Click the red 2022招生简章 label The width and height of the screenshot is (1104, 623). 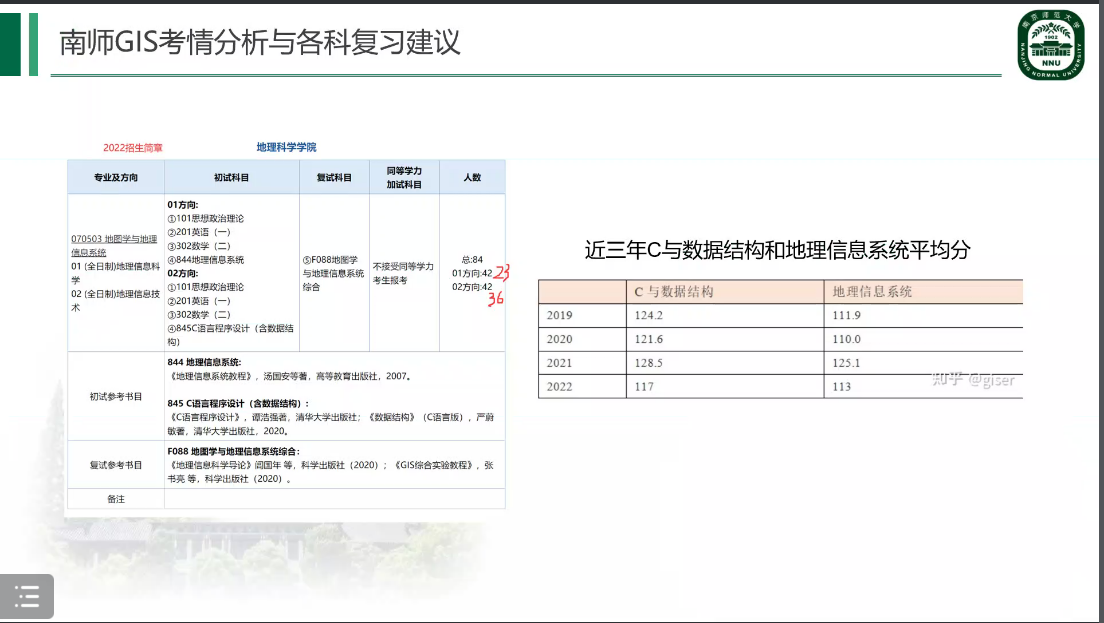click(x=133, y=148)
